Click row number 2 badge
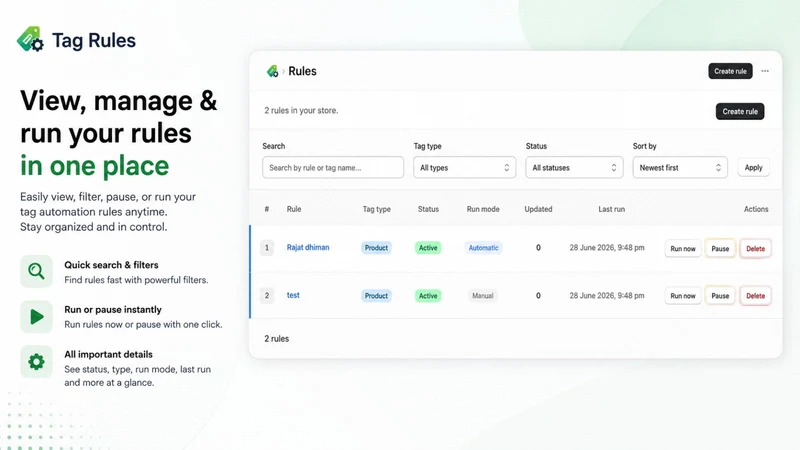The height and width of the screenshot is (450, 800). [267, 295]
